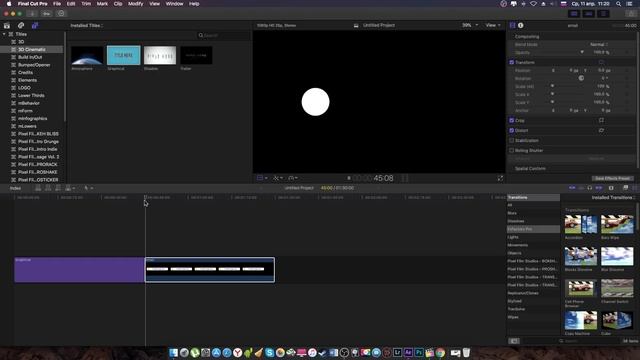This screenshot has height=360, width=640.
Task: Click the Transform on-screen control icon
Action: (x=601, y=62)
